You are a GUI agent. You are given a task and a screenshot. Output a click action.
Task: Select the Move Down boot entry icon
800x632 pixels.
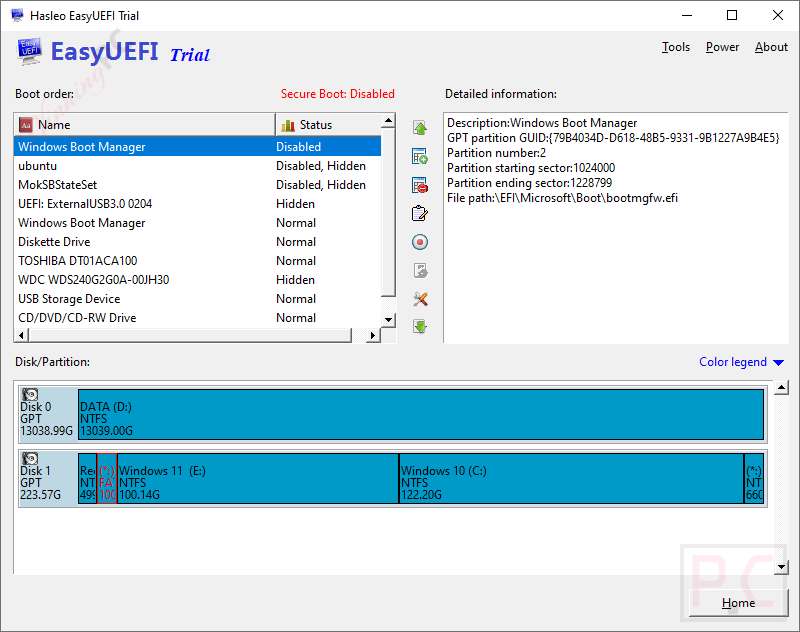click(x=420, y=326)
